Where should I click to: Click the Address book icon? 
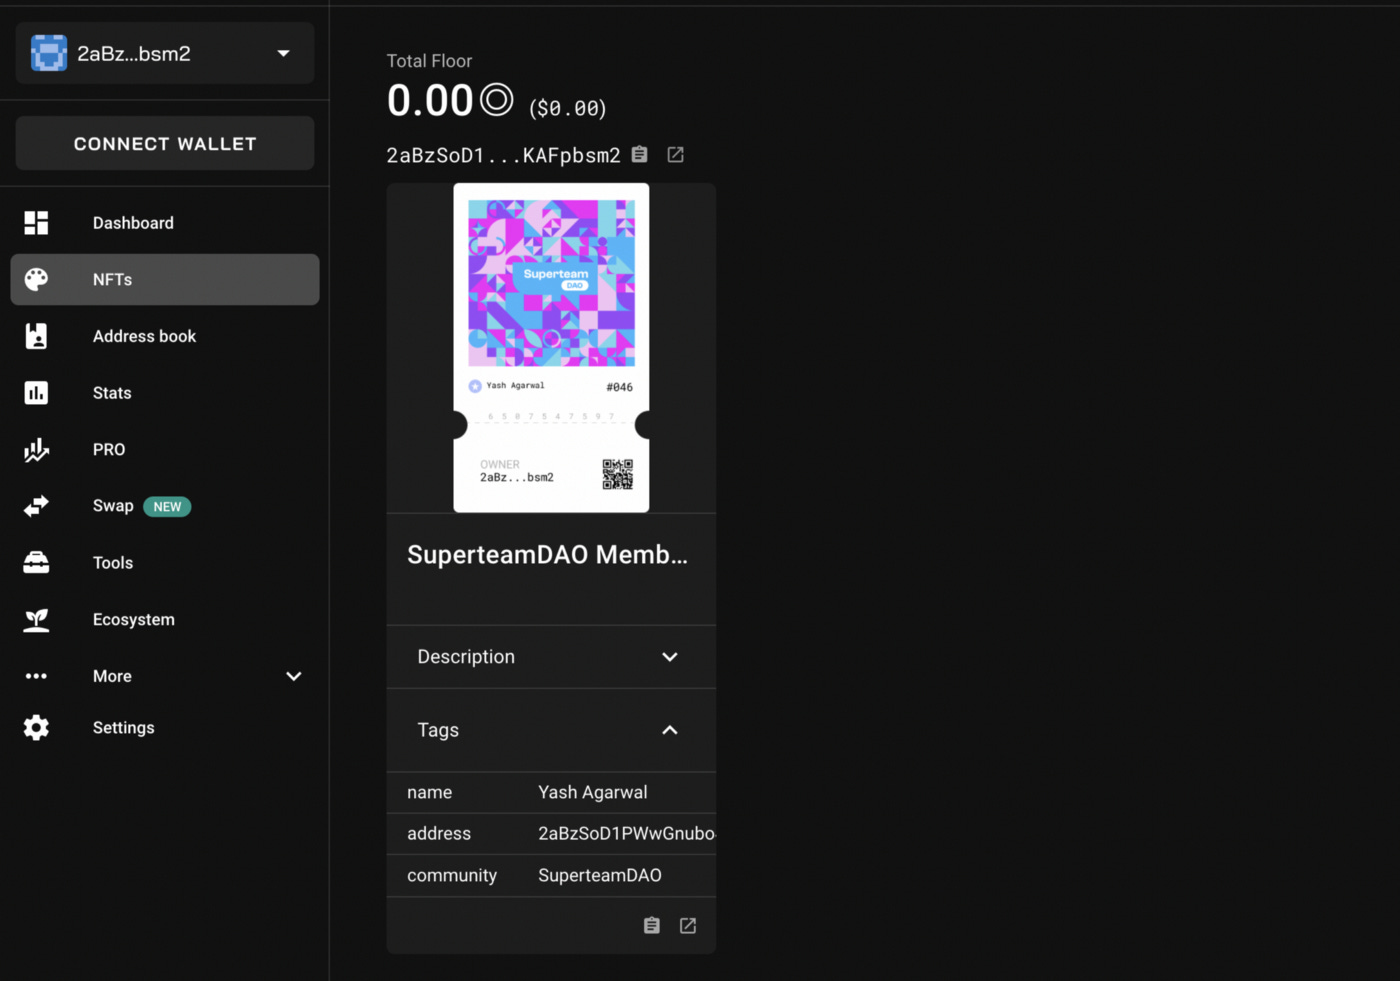36,336
